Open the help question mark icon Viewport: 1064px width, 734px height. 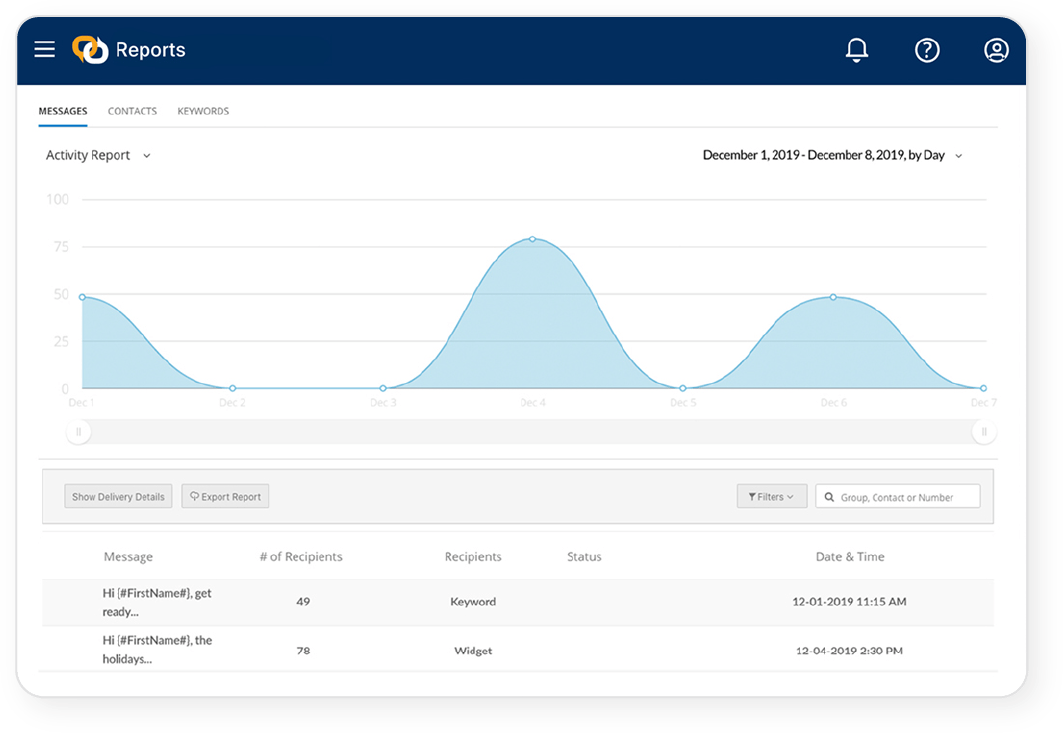927,50
